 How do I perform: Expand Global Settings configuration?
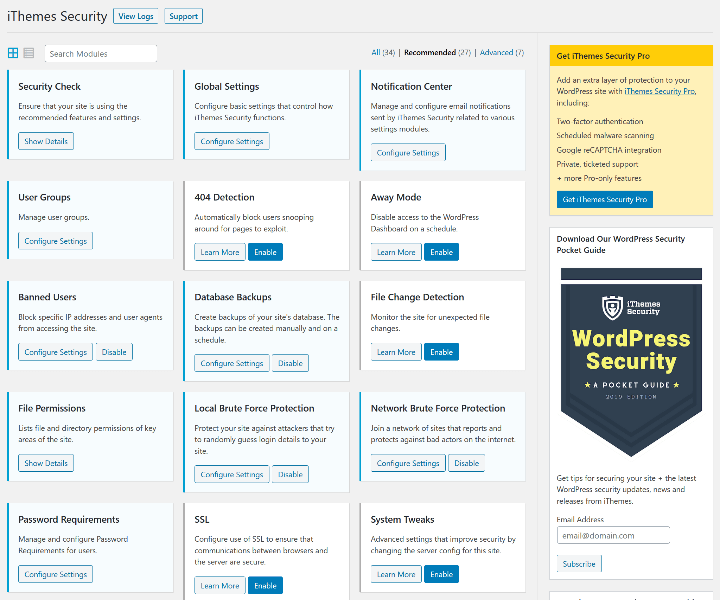231,141
